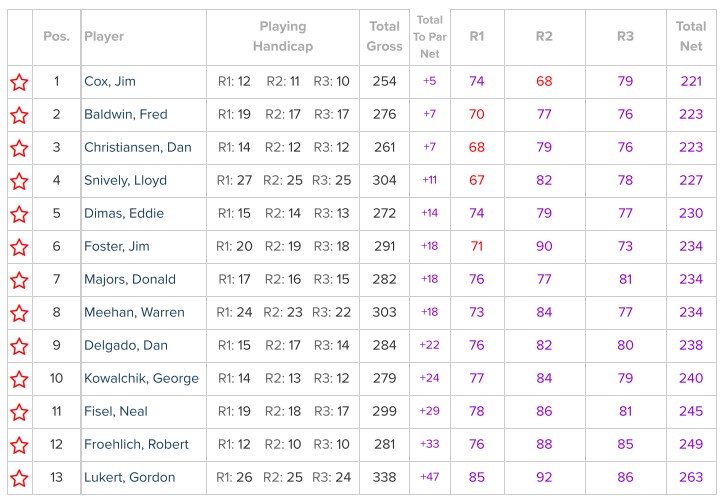The image size is (723, 503).
Task: Click the R2 column header
Action: click(544, 36)
